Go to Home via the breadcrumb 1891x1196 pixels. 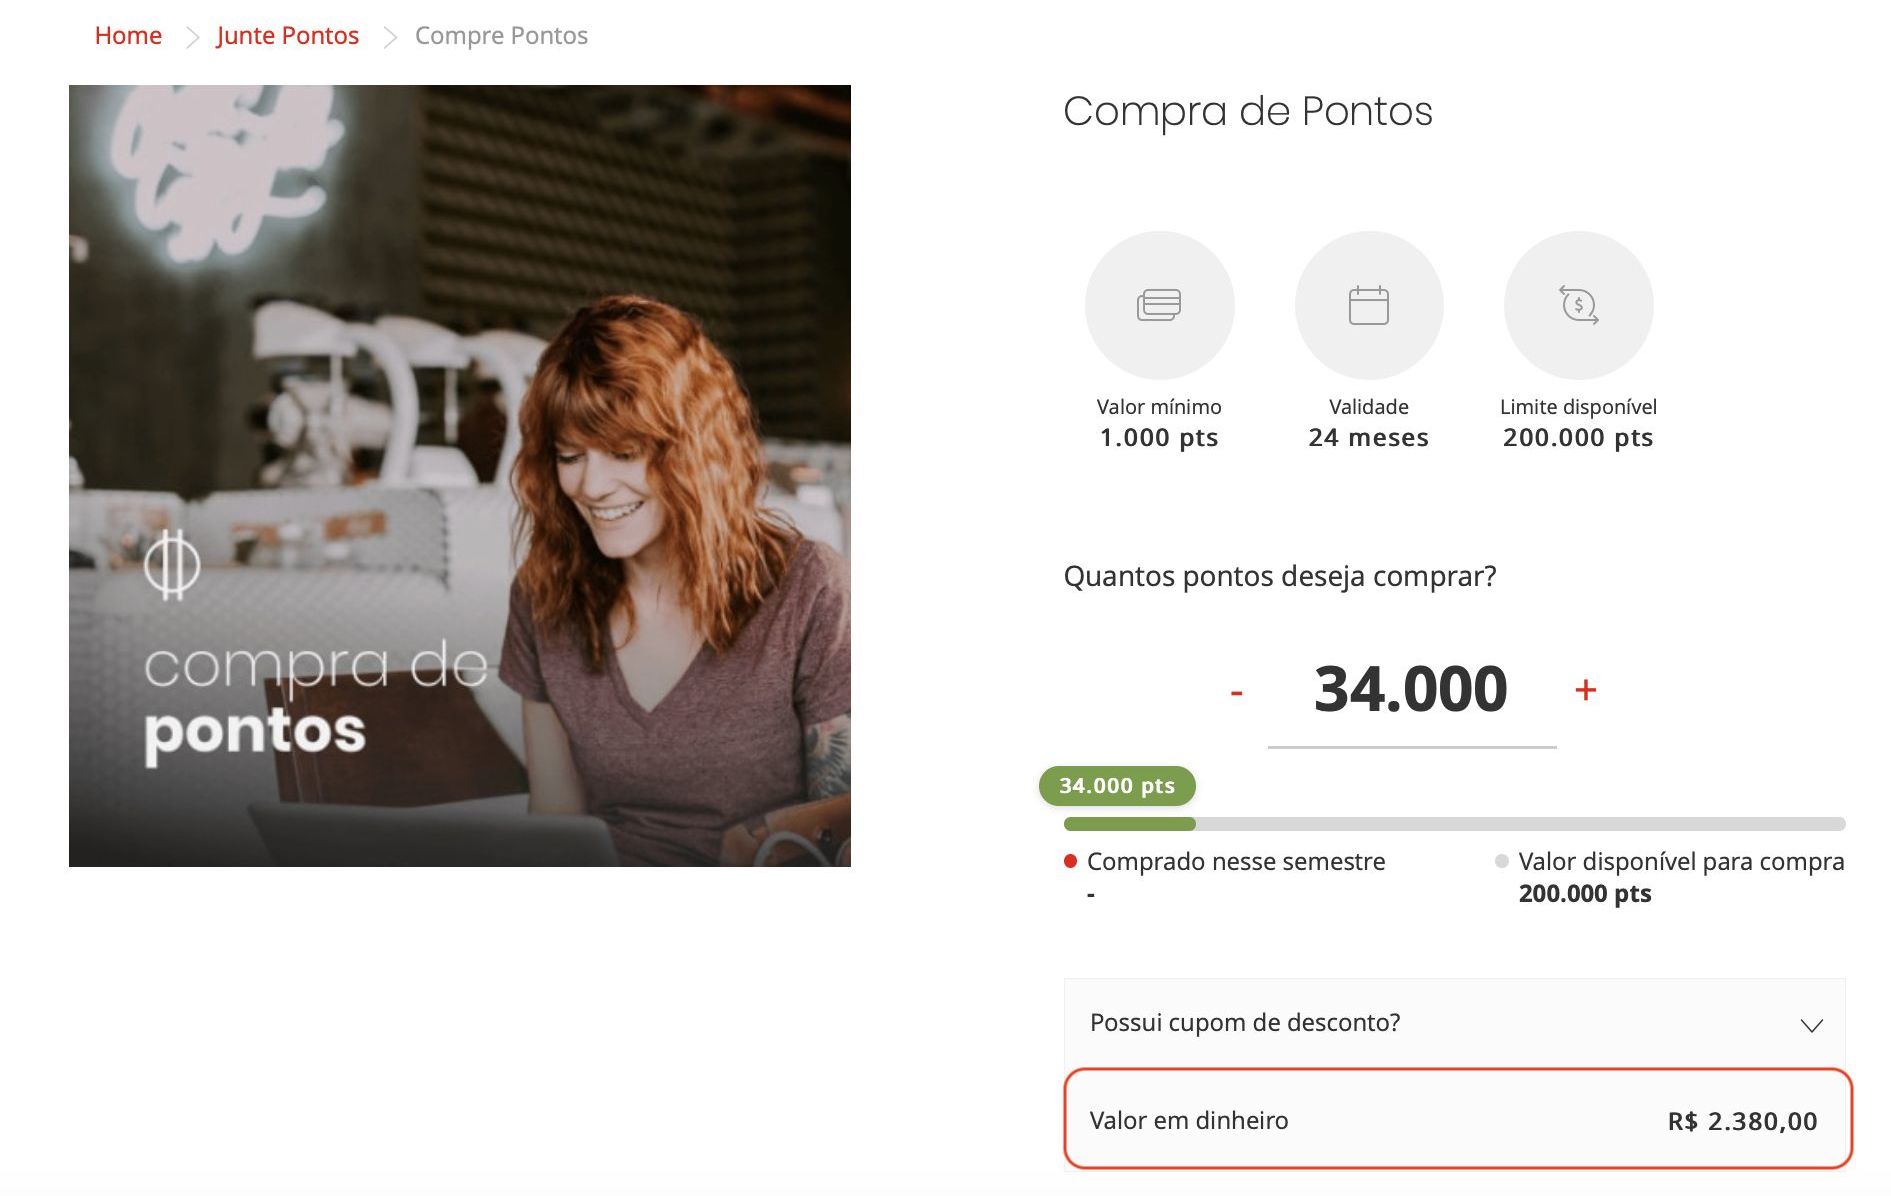128,36
